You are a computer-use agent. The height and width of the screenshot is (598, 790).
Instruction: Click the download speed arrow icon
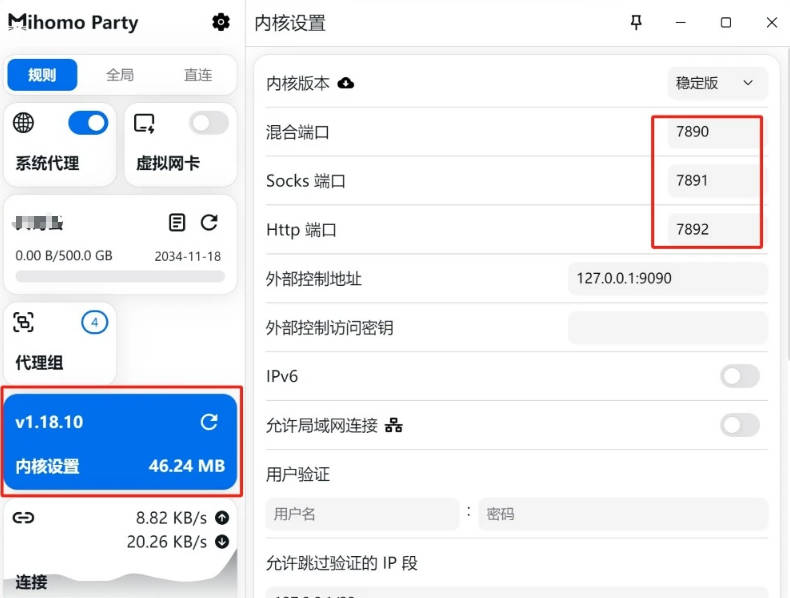(x=222, y=542)
